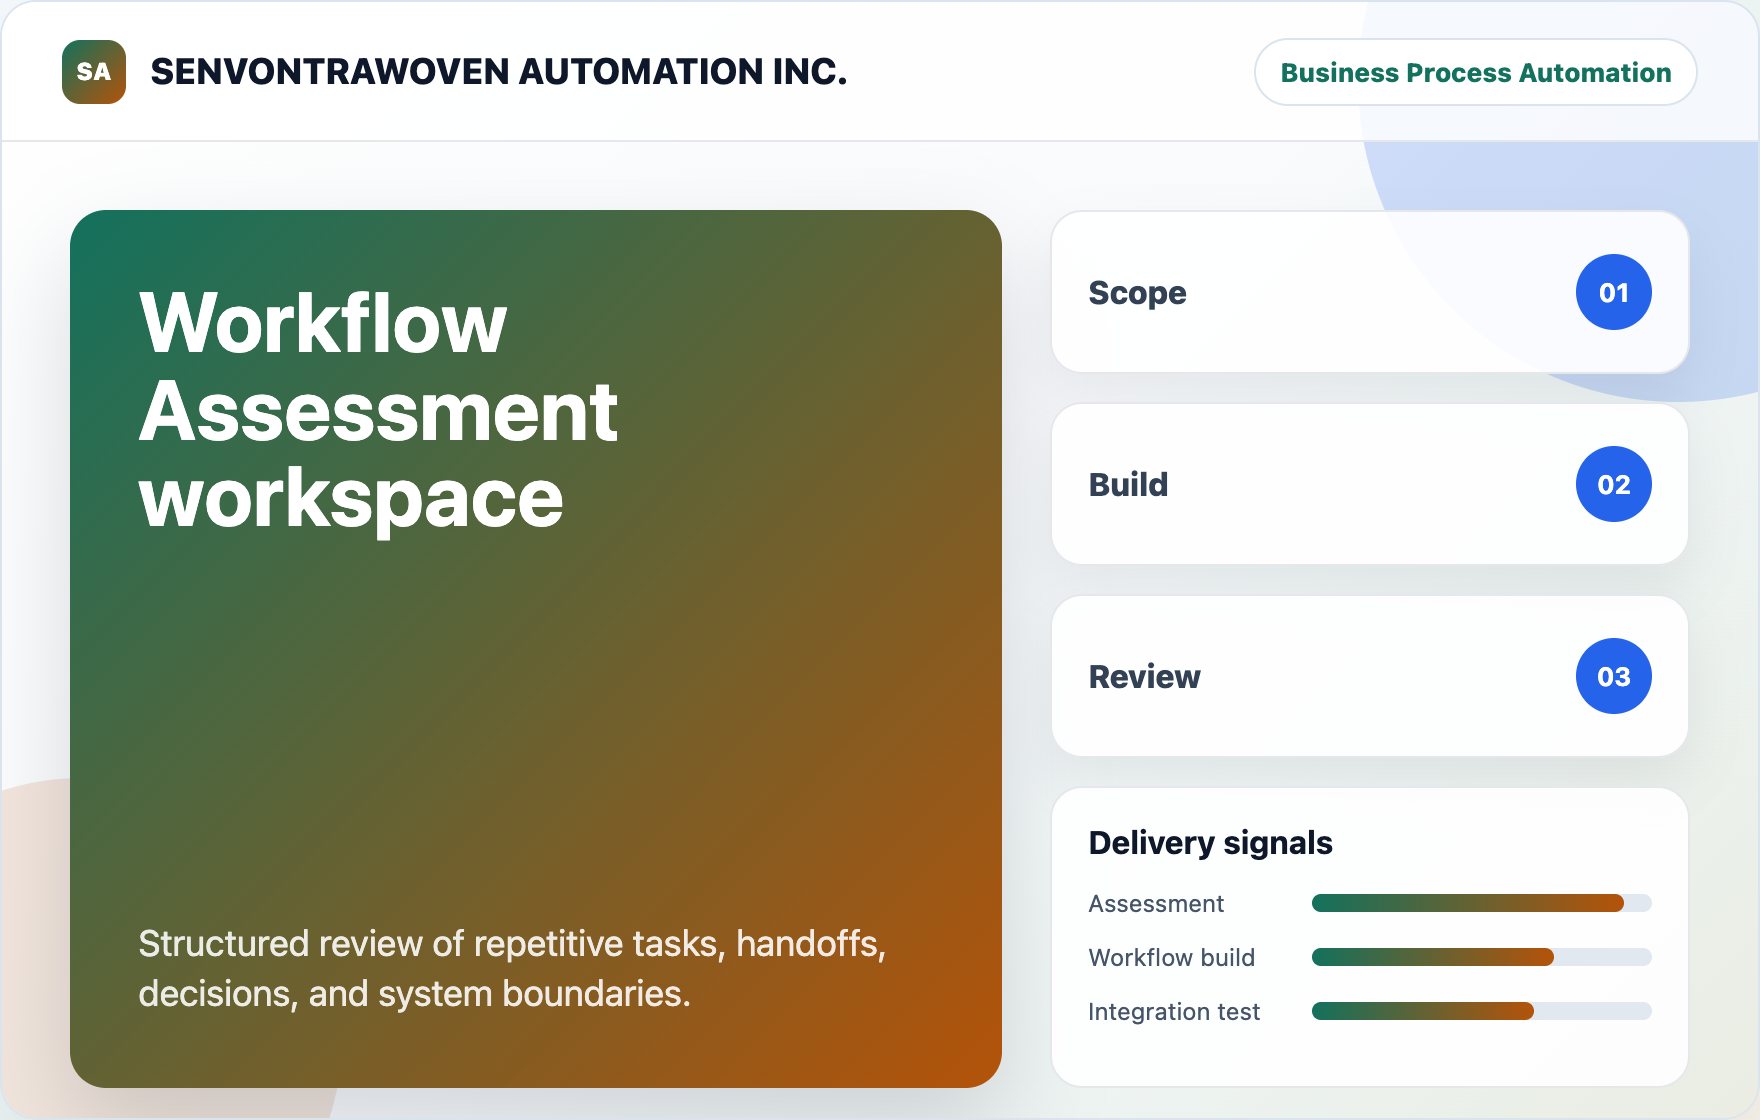Click the Structured review description text
1760x1120 pixels.
tap(512, 968)
